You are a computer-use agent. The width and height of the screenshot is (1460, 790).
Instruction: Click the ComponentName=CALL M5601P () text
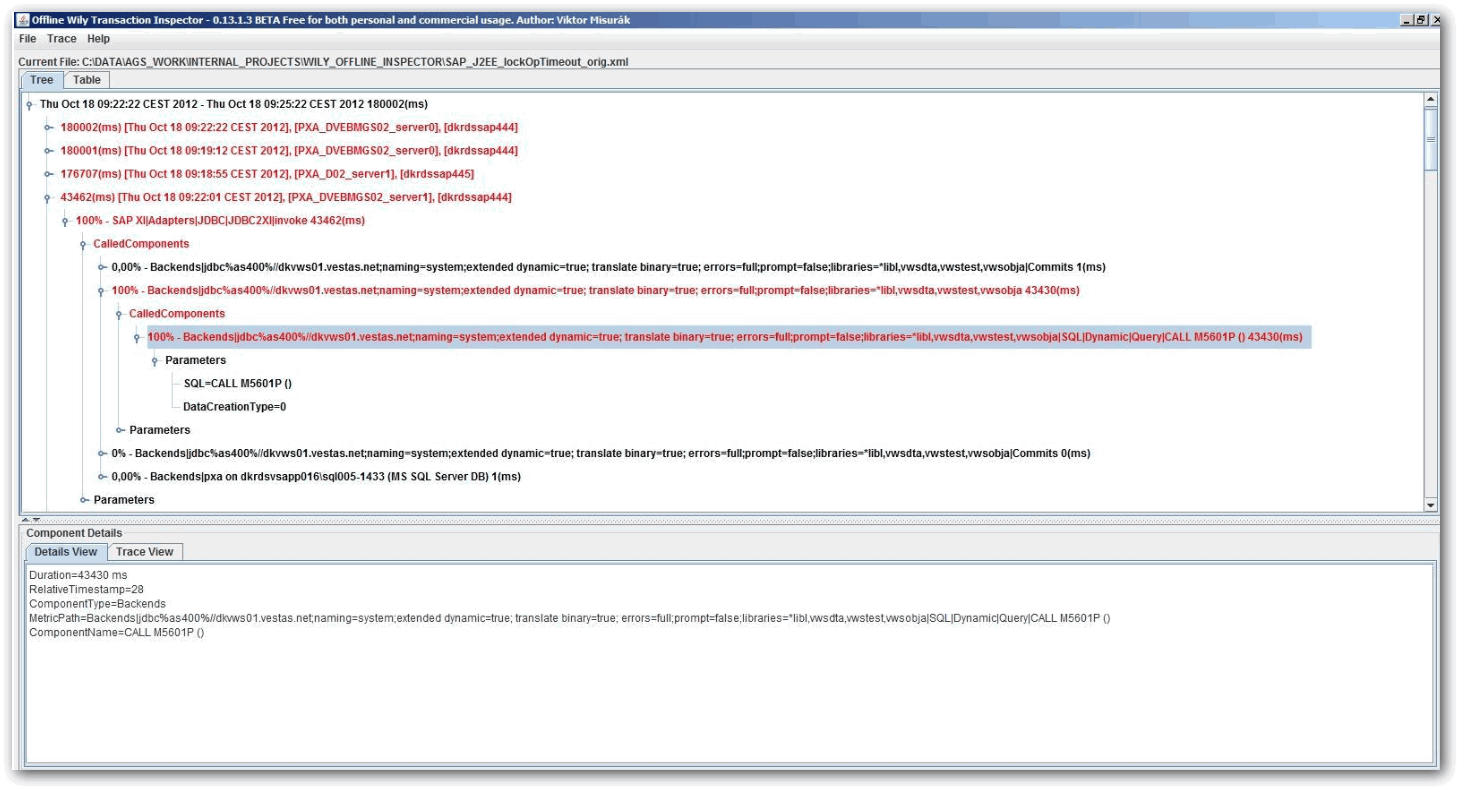click(x=116, y=632)
